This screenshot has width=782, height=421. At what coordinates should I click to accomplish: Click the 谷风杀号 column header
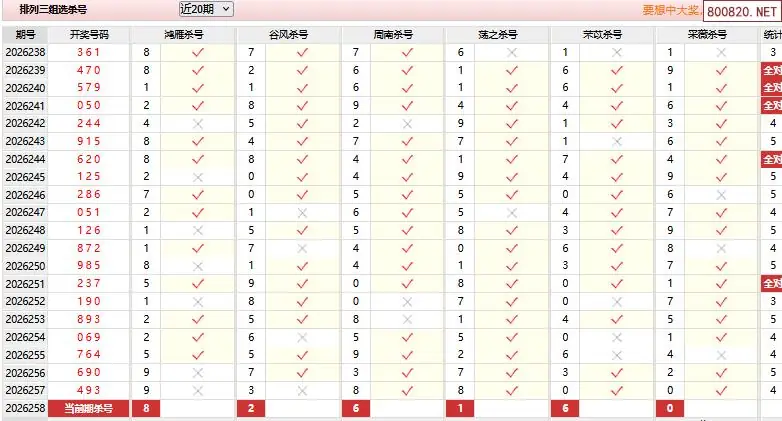[x=288, y=34]
